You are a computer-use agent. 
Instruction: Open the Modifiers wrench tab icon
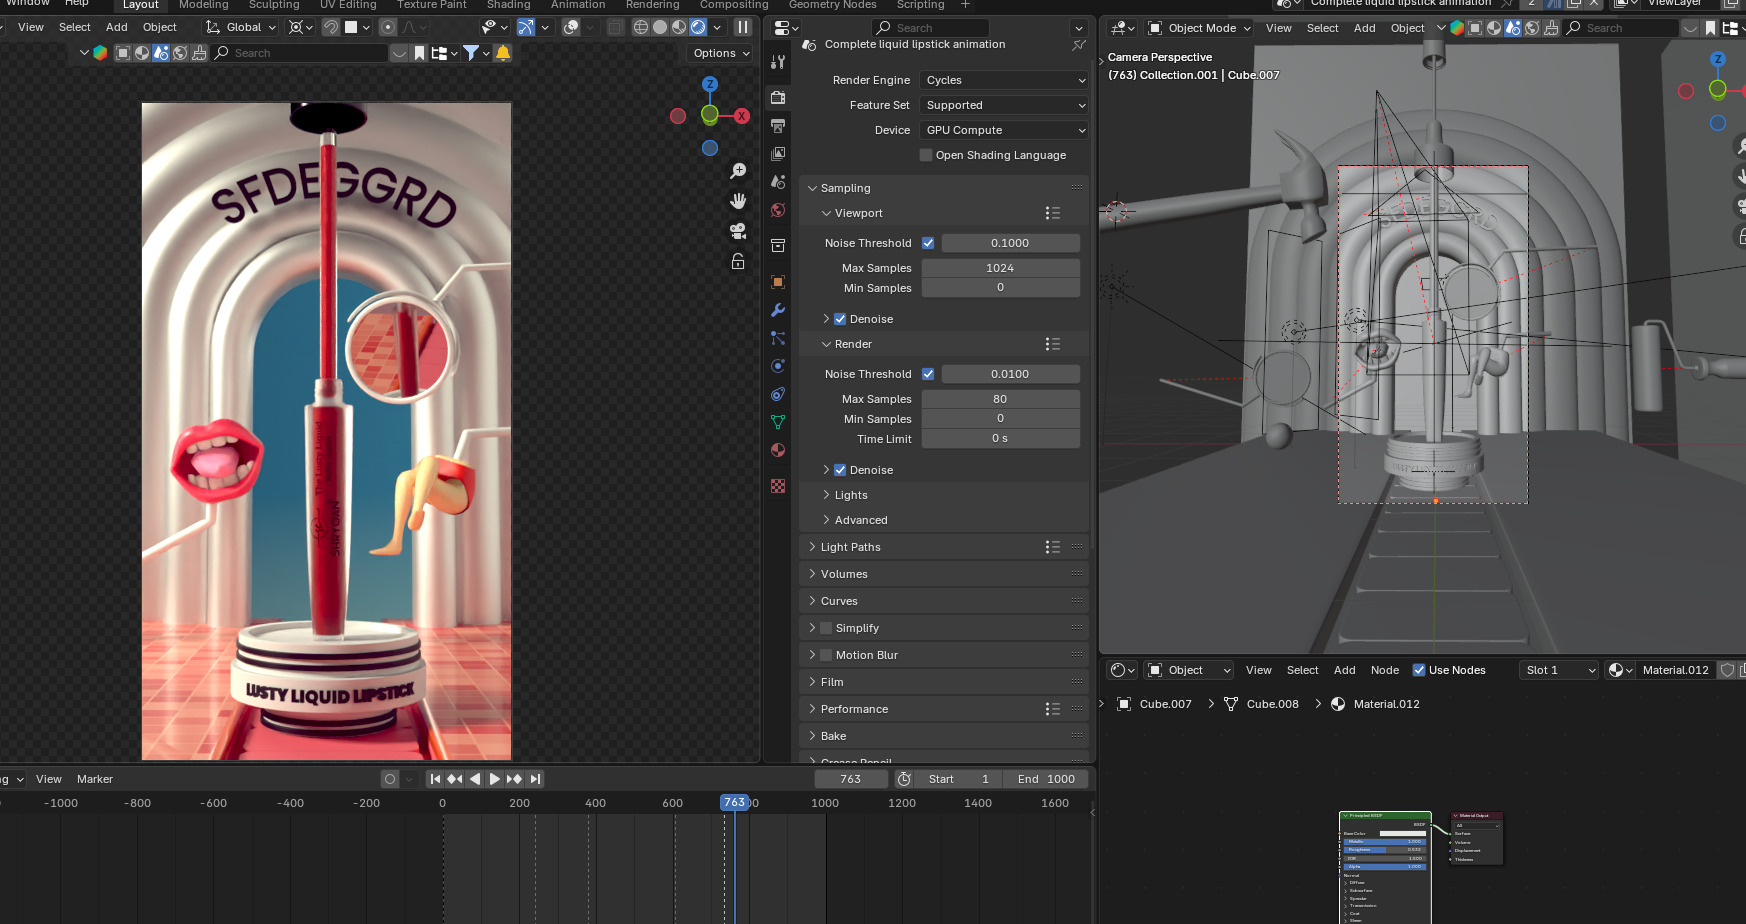(x=778, y=310)
